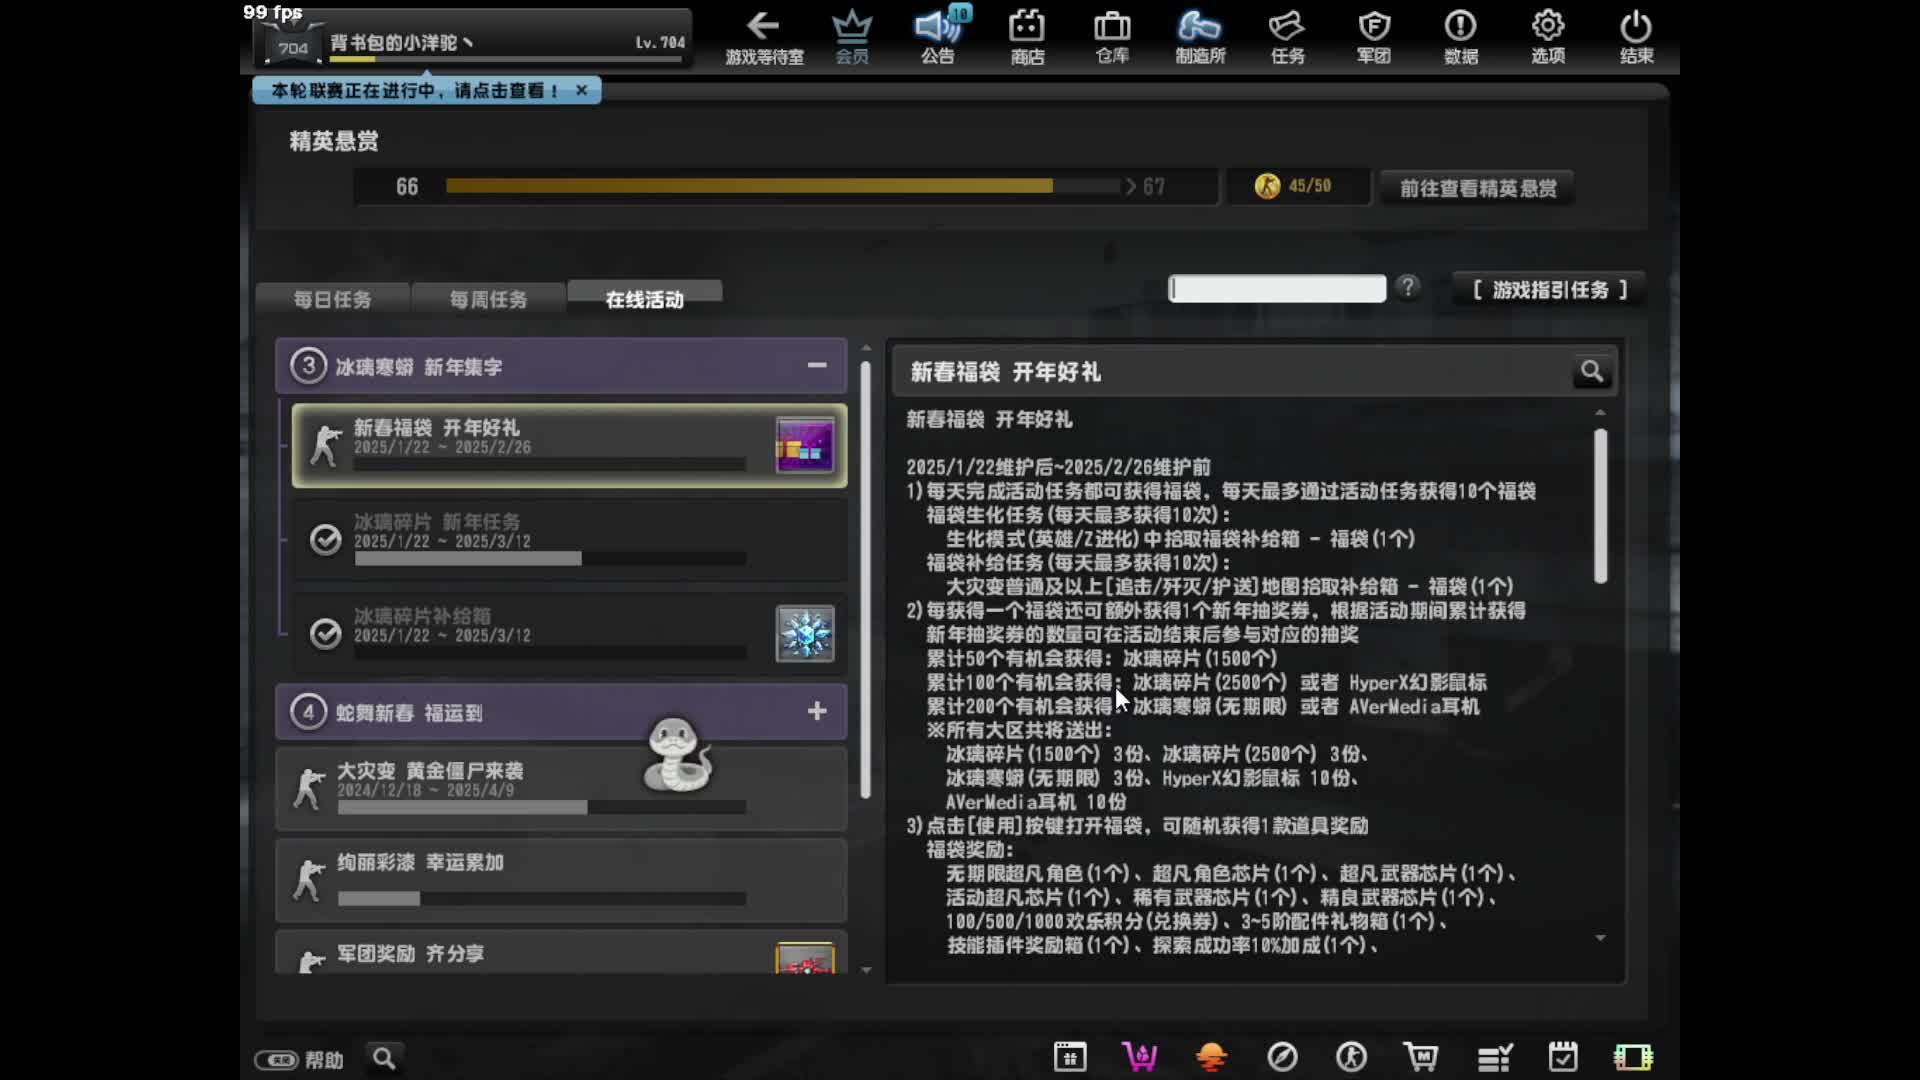This screenshot has height=1080, width=1920.
Task: Click the pink shopping cart icon at bottom
Action: click(x=1140, y=1056)
